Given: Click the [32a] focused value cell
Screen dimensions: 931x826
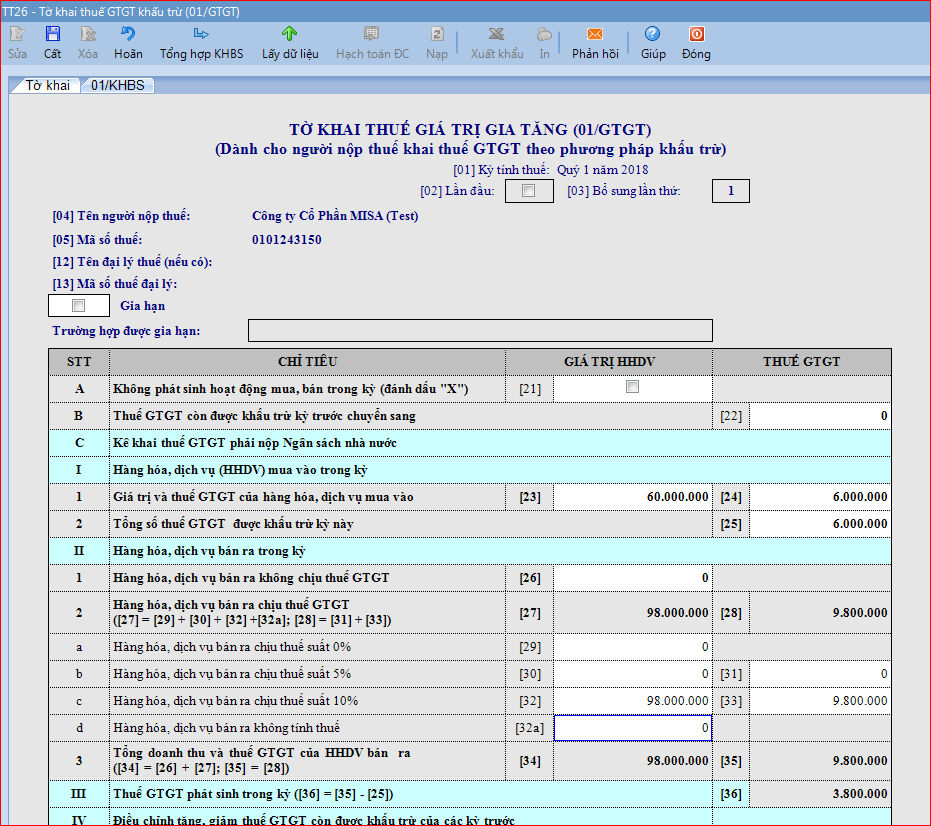Looking at the screenshot, I should [632, 728].
